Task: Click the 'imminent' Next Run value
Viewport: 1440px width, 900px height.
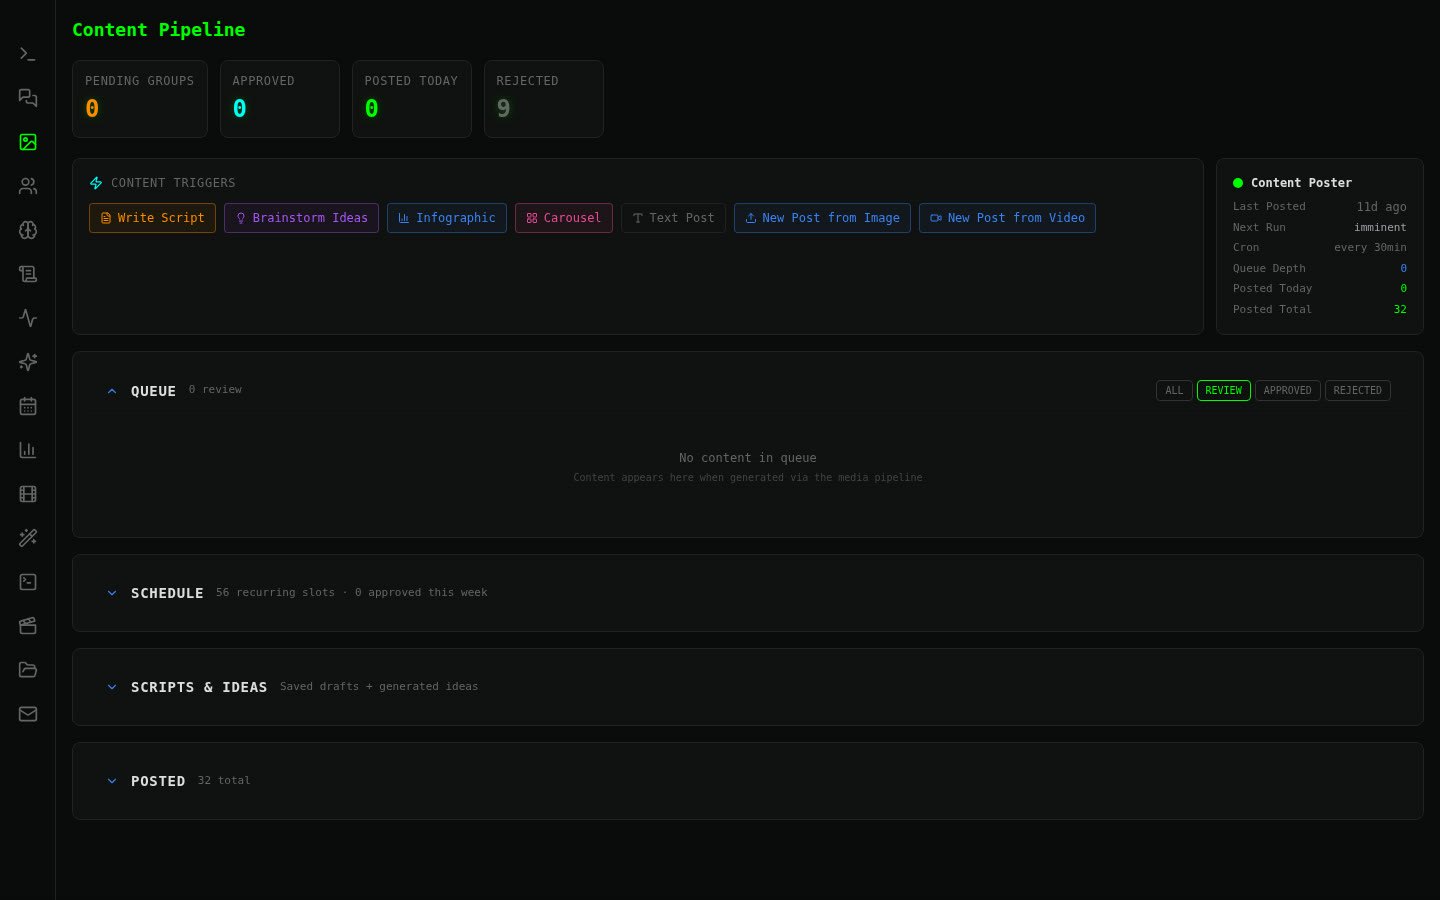Action: coord(1380,227)
